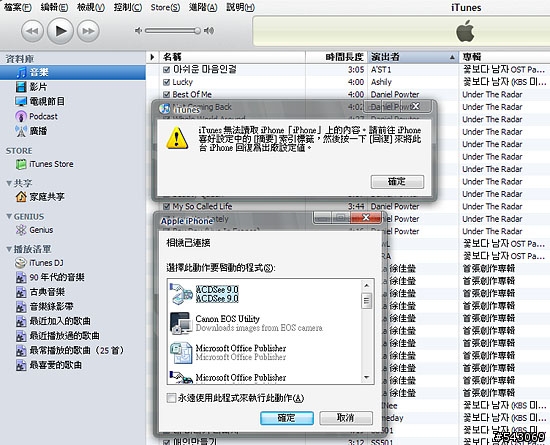This screenshot has width=550, height=445.
Task: Click program list scrollbar down arrow
Action: point(367,377)
